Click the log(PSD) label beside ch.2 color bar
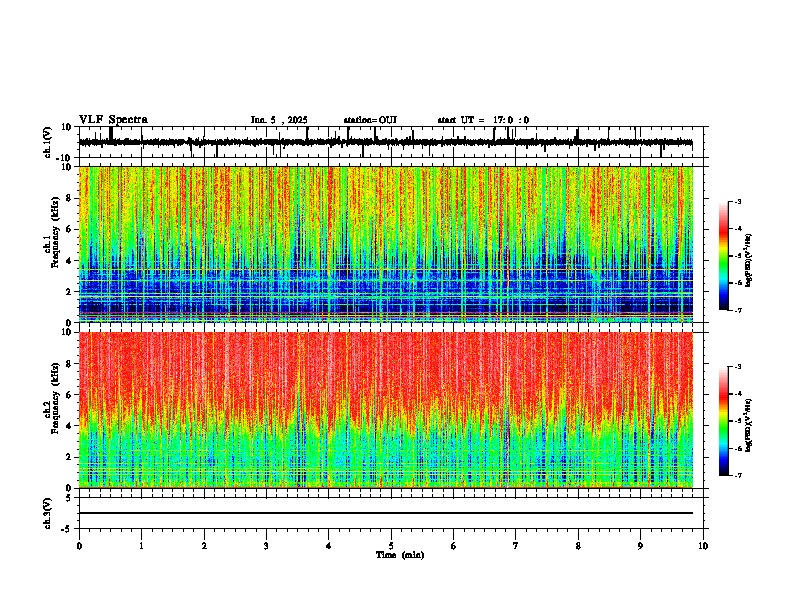The height and width of the screenshot is (612, 792). (748, 425)
